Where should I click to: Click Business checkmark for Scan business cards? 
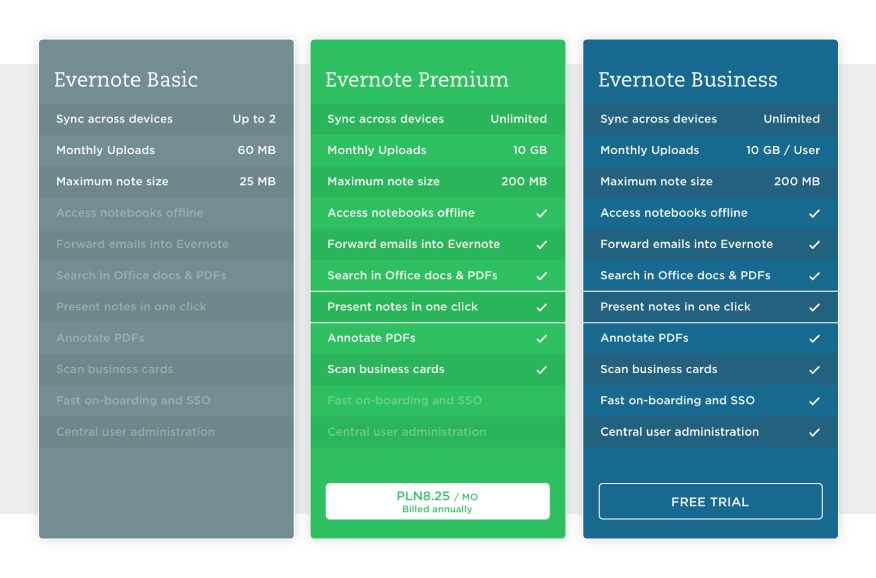pyautogui.click(x=815, y=370)
